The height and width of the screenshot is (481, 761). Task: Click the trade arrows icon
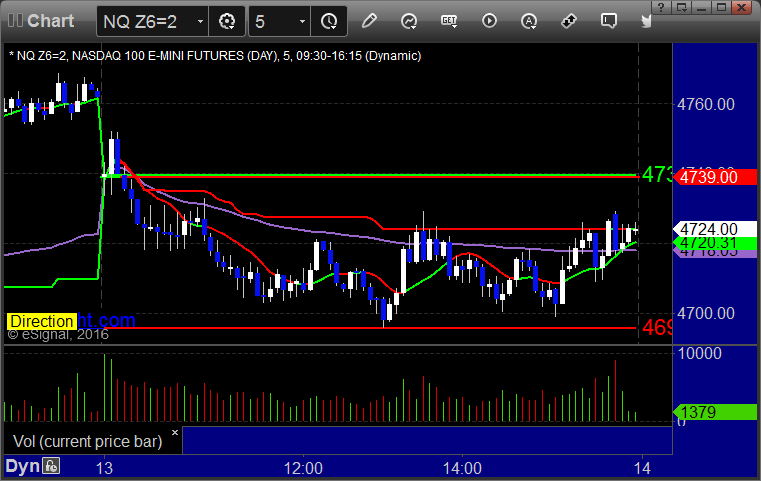pos(568,21)
